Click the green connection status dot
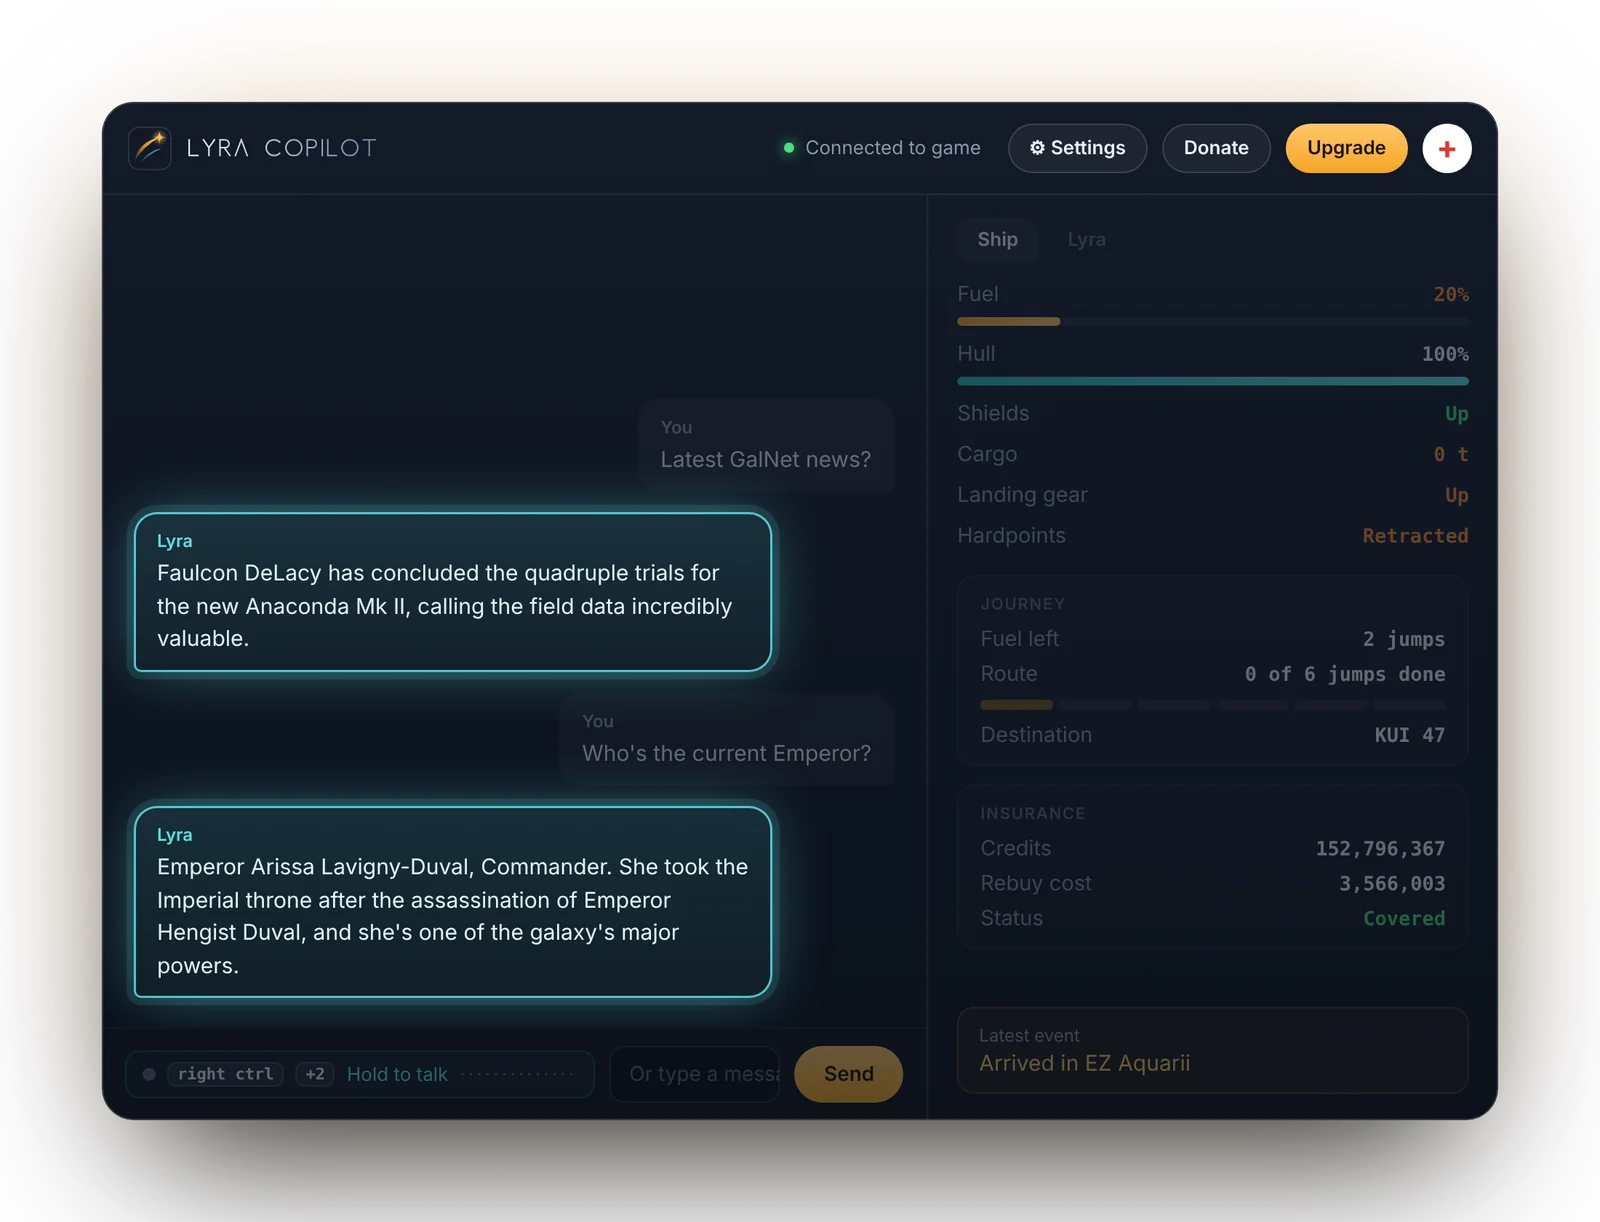The image size is (1600, 1222). [789, 148]
